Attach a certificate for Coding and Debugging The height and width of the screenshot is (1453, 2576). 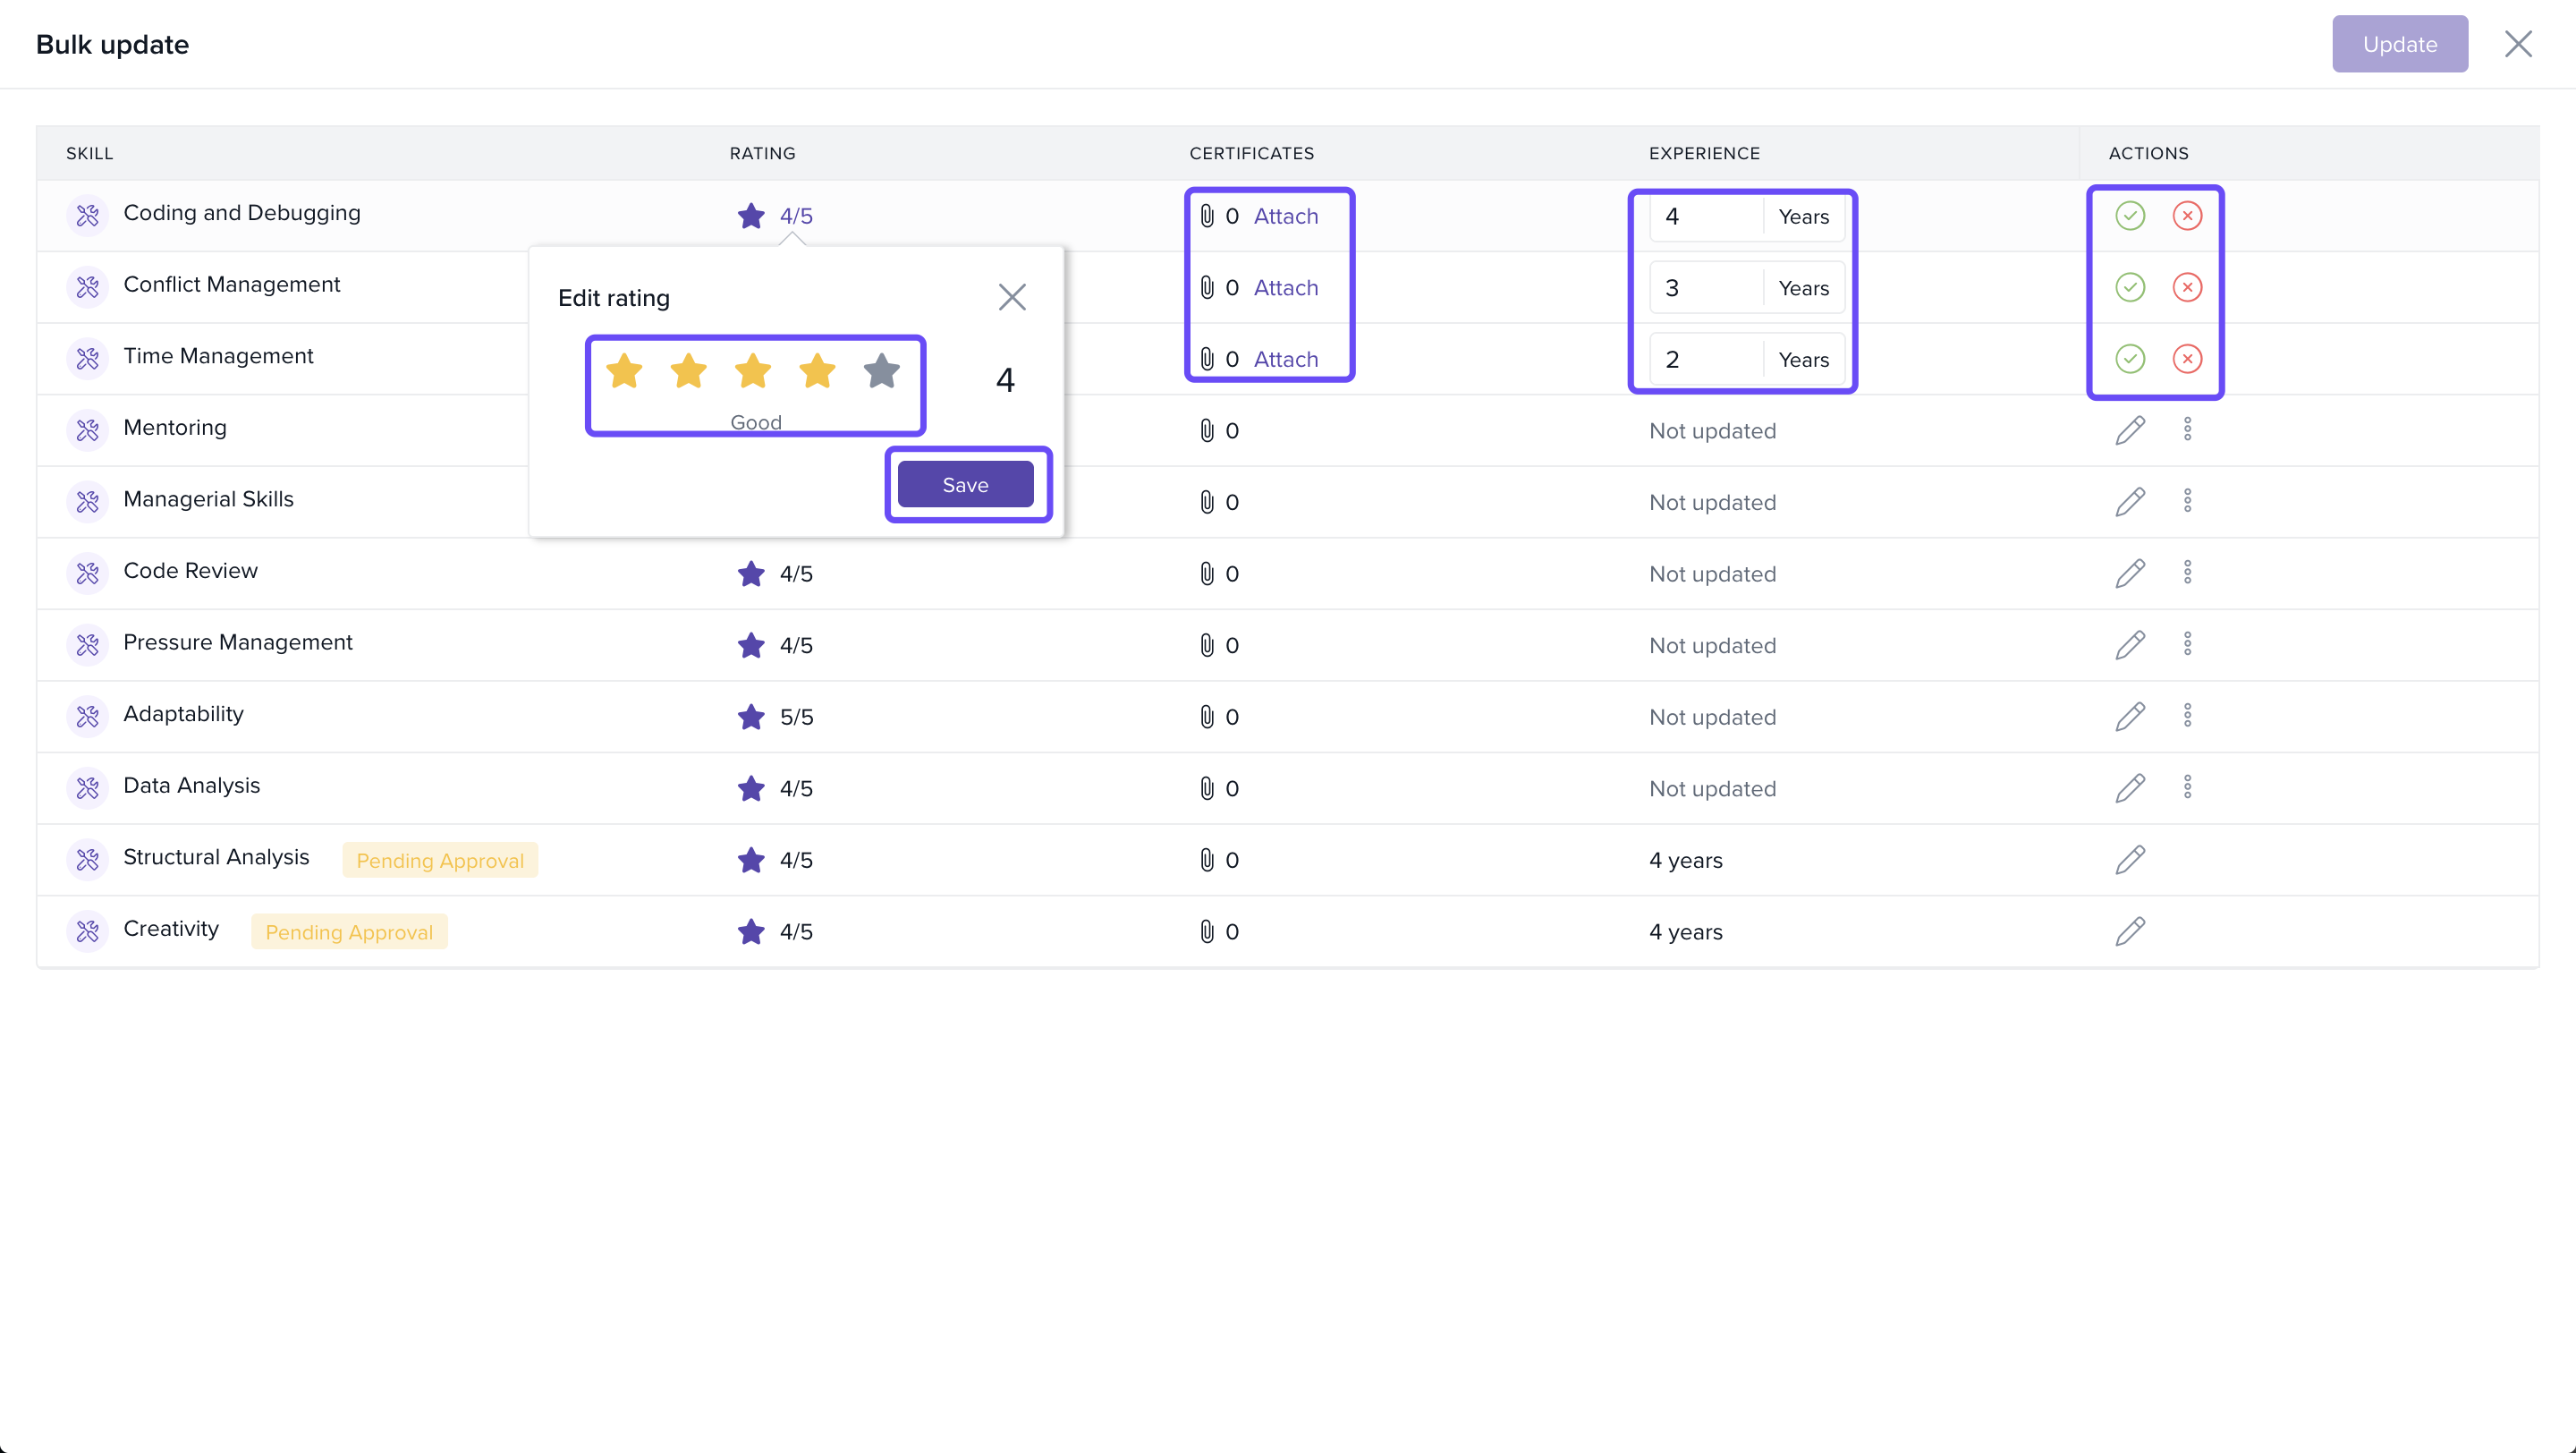[x=1285, y=216]
